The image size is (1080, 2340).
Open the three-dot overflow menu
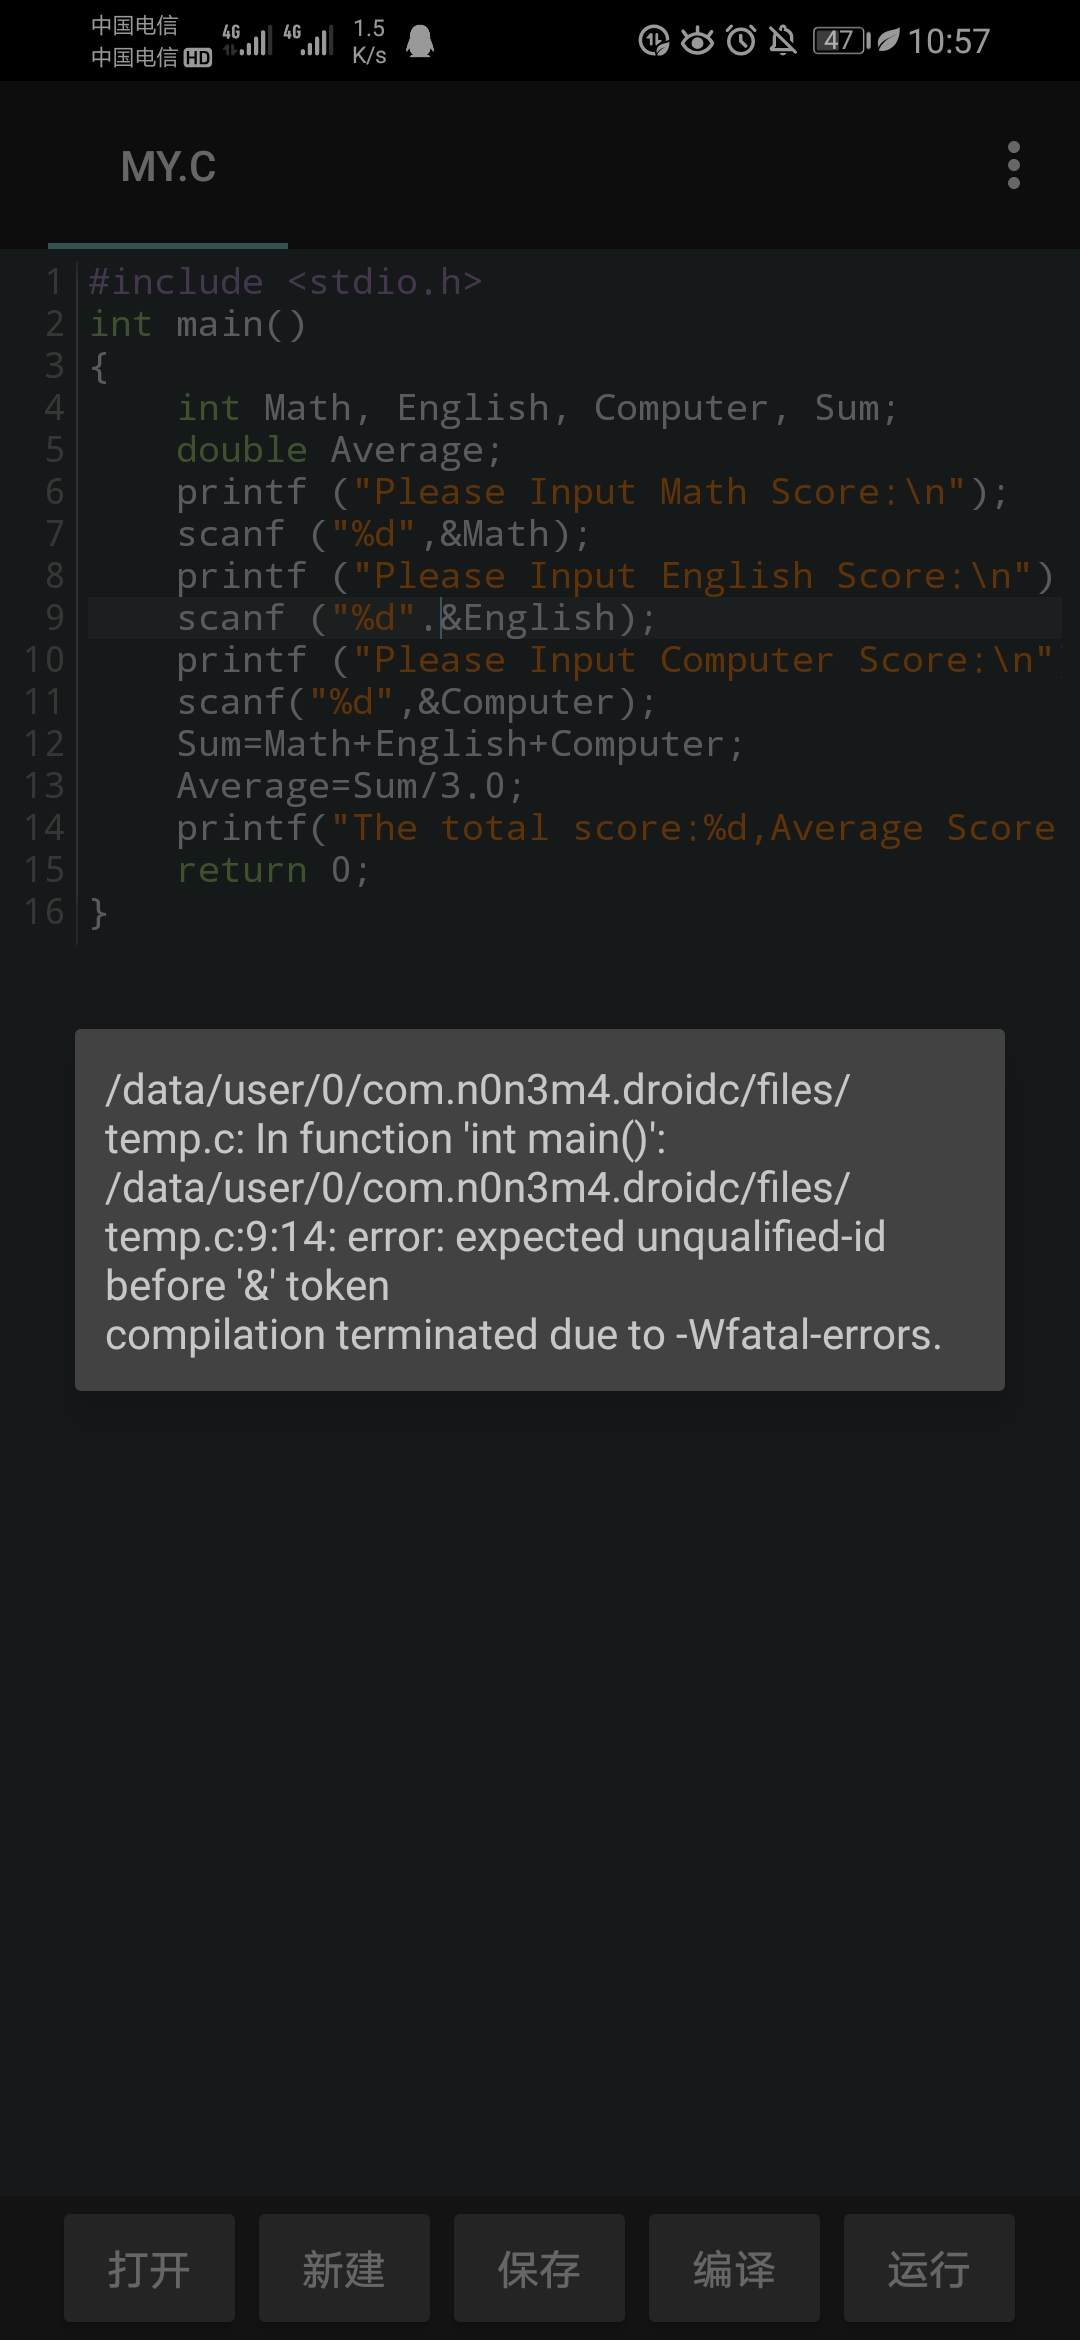tap(1013, 165)
